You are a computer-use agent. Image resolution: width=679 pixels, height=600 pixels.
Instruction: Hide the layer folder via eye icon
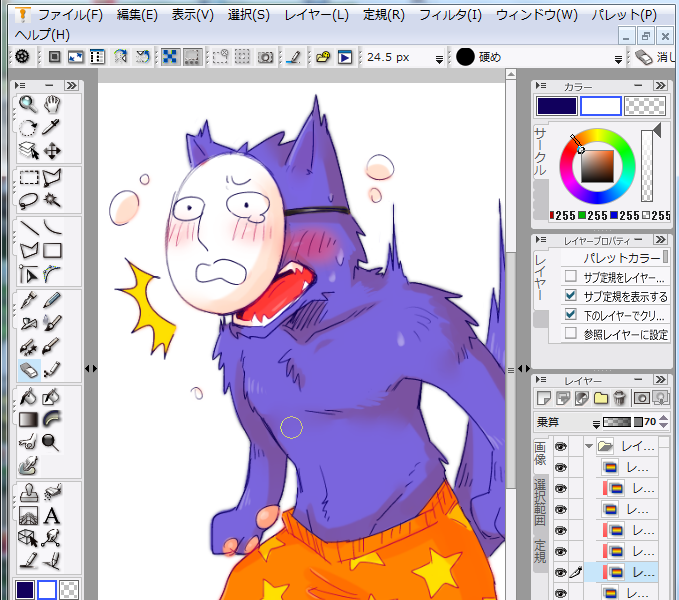(x=560, y=446)
